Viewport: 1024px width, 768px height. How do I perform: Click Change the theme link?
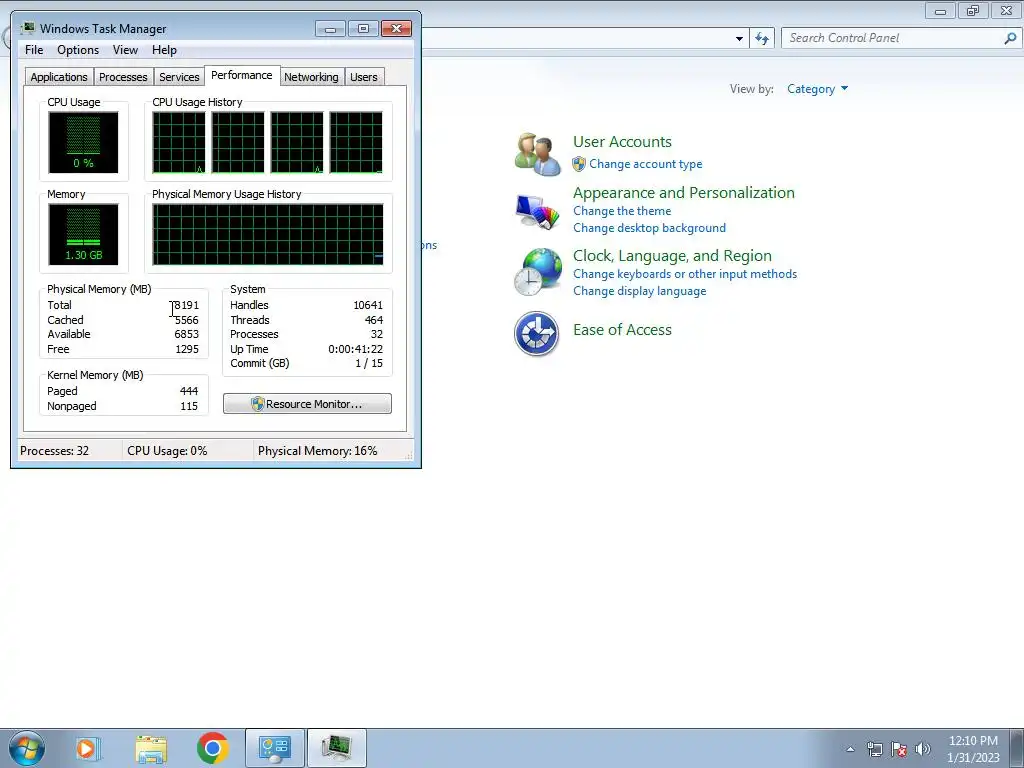pyautogui.click(x=622, y=211)
